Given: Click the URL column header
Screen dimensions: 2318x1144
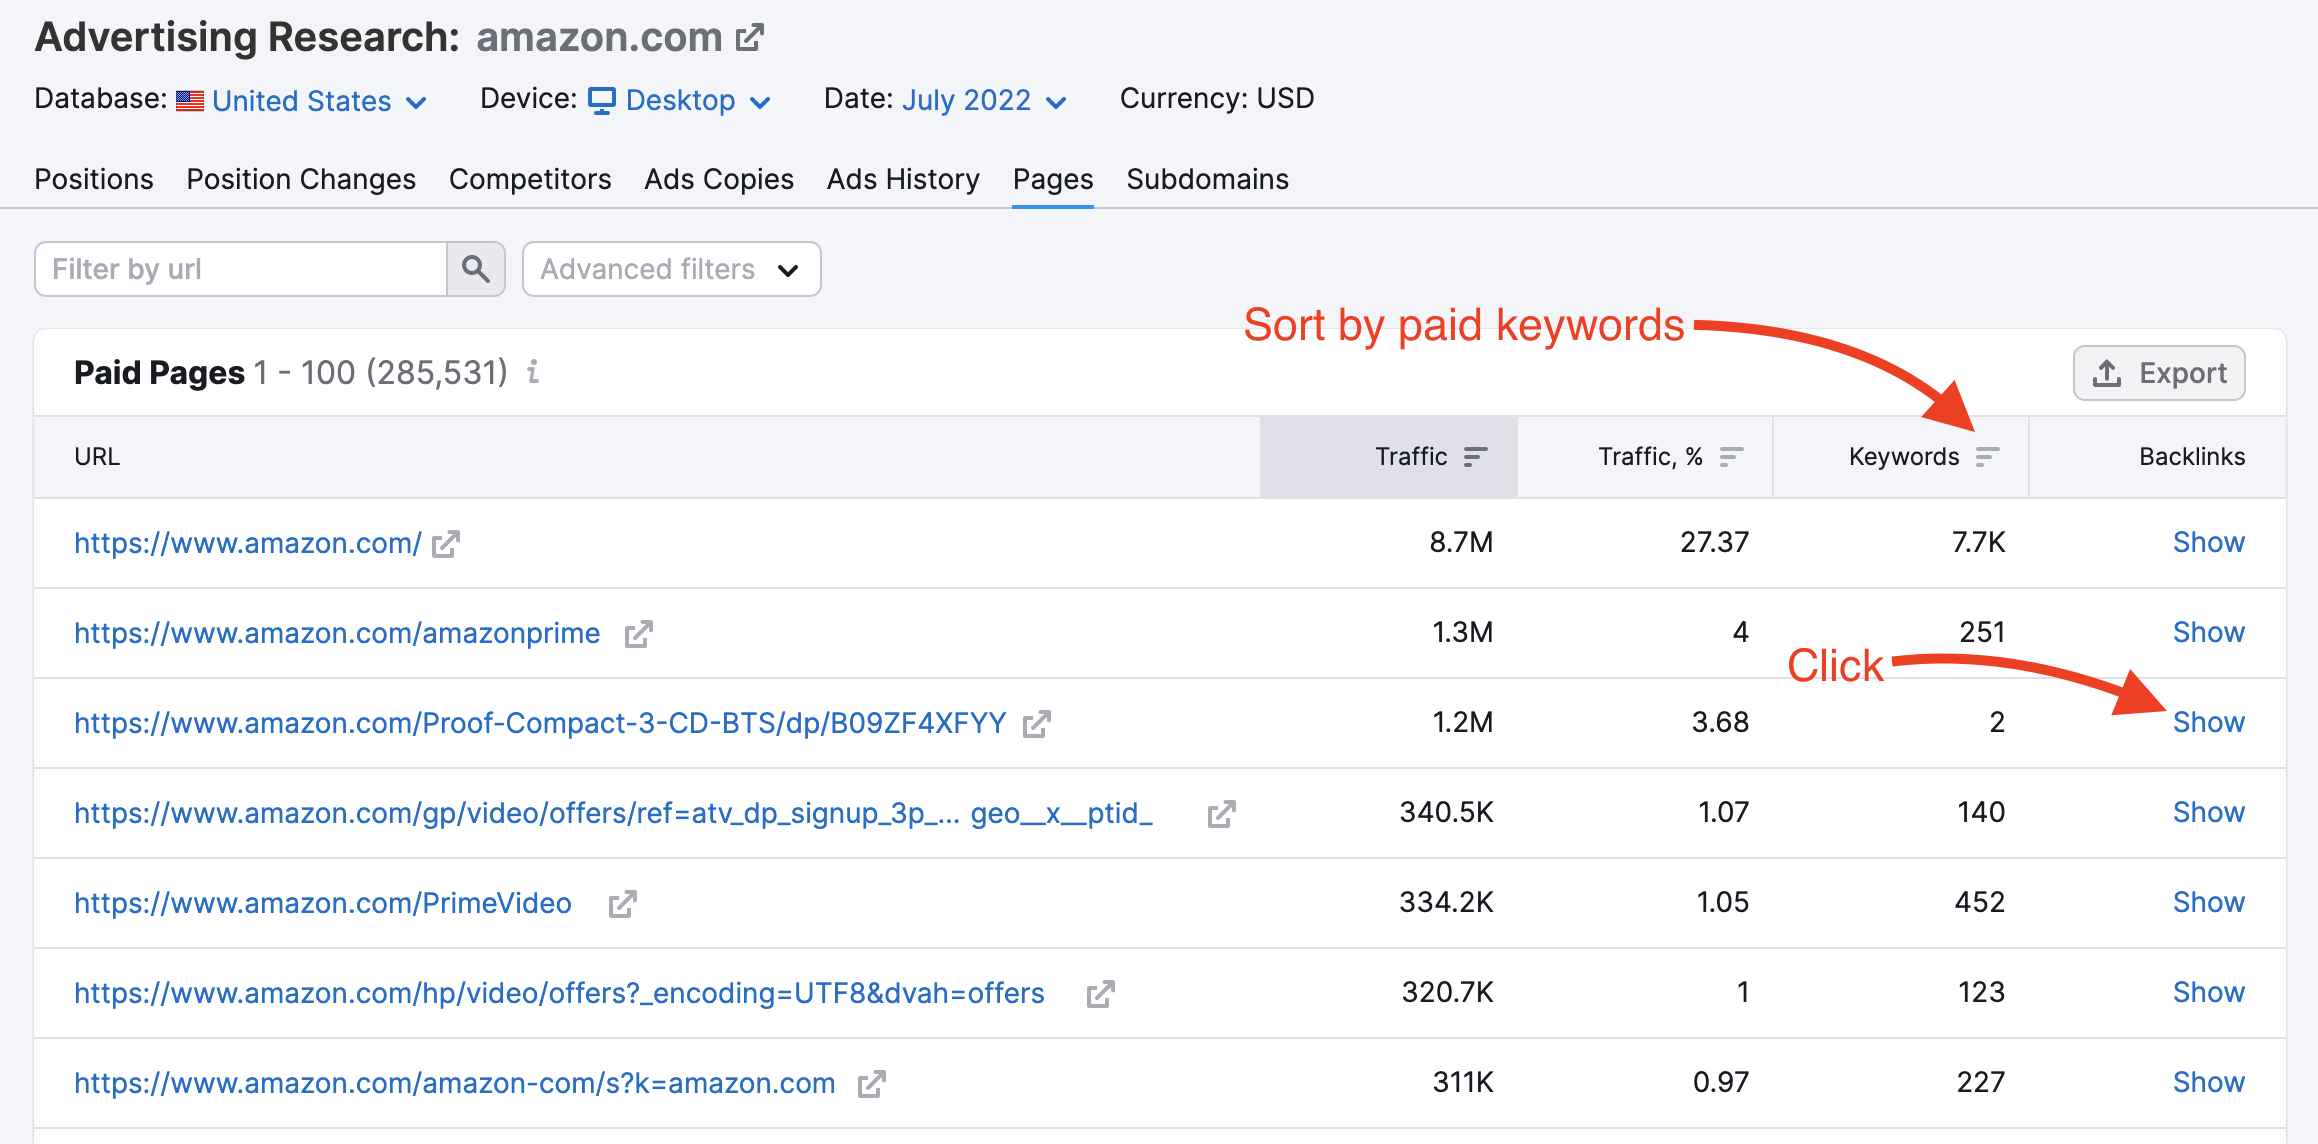Looking at the screenshot, I should pos(97,457).
